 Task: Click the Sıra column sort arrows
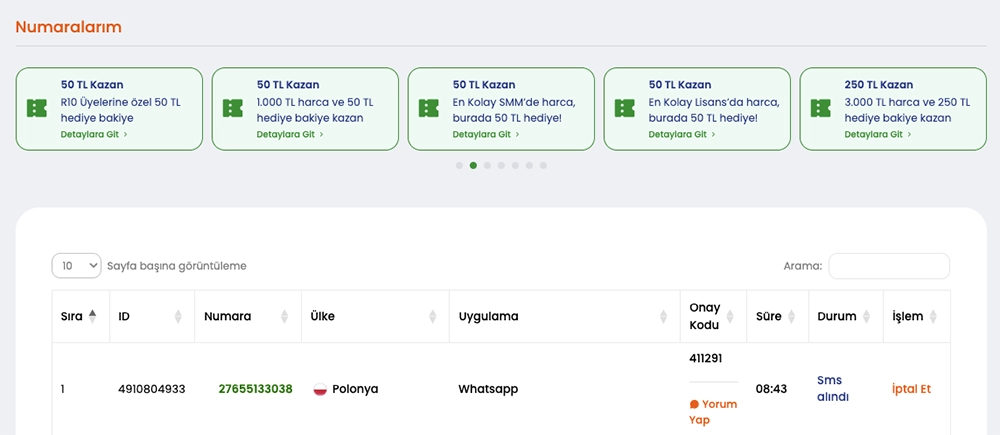[x=93, y=316]
